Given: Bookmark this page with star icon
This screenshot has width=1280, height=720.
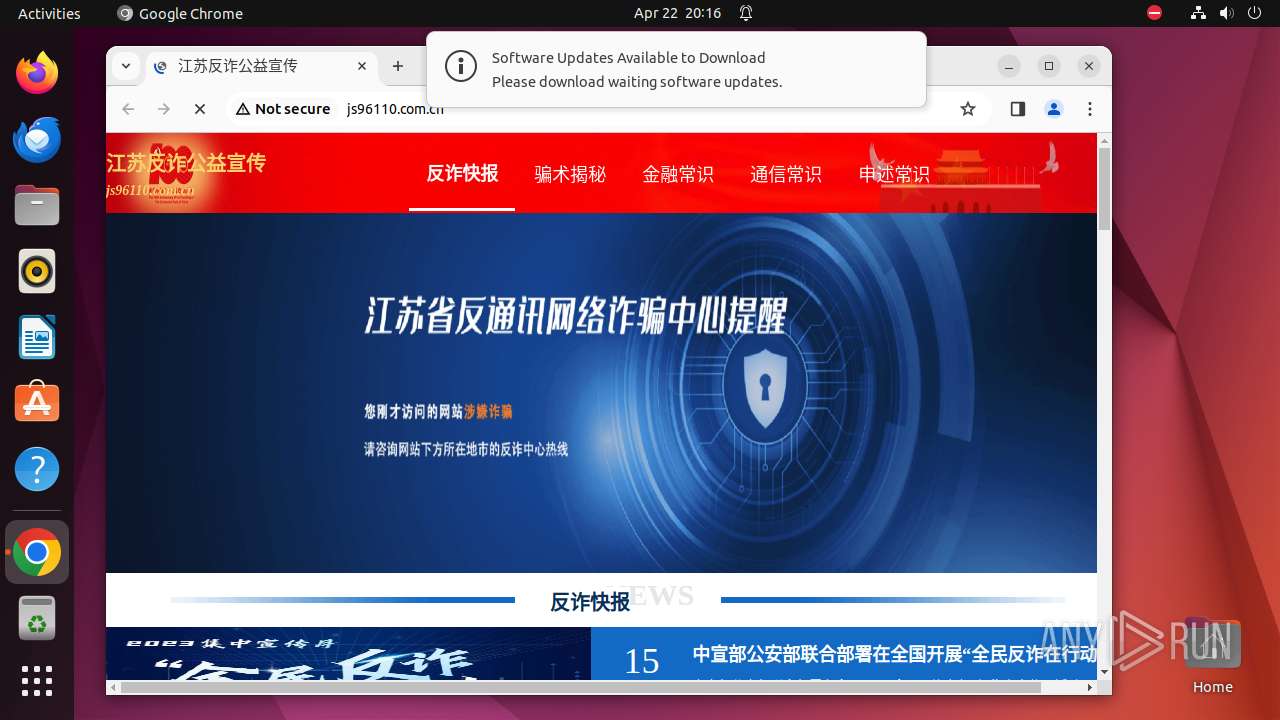Looking at the screenshot, I should click(967, 109).
